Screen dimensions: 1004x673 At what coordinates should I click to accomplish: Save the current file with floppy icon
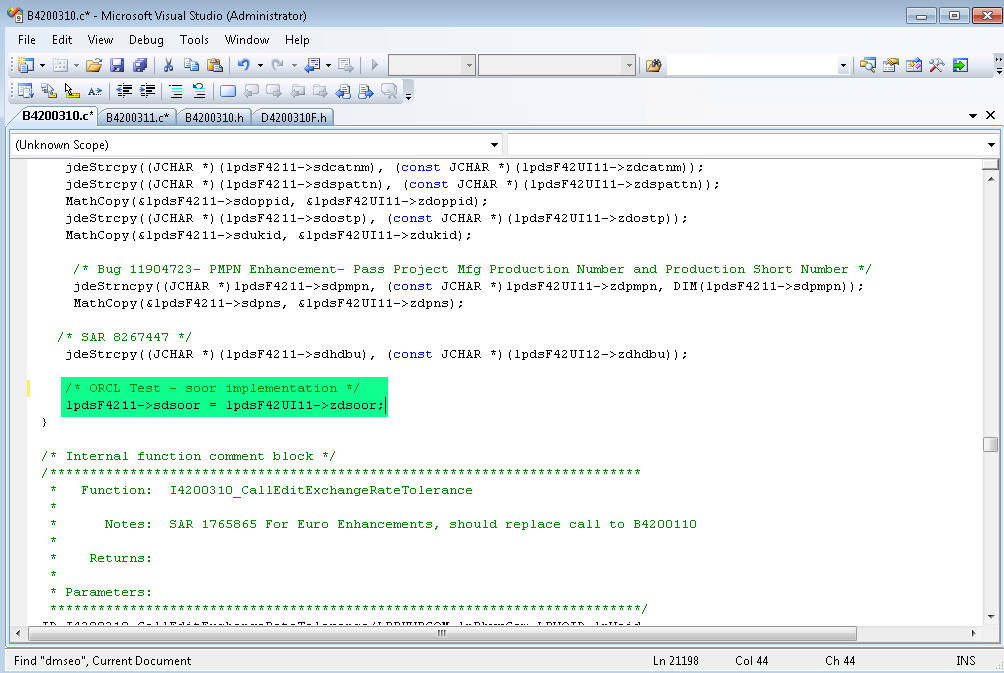117,65
